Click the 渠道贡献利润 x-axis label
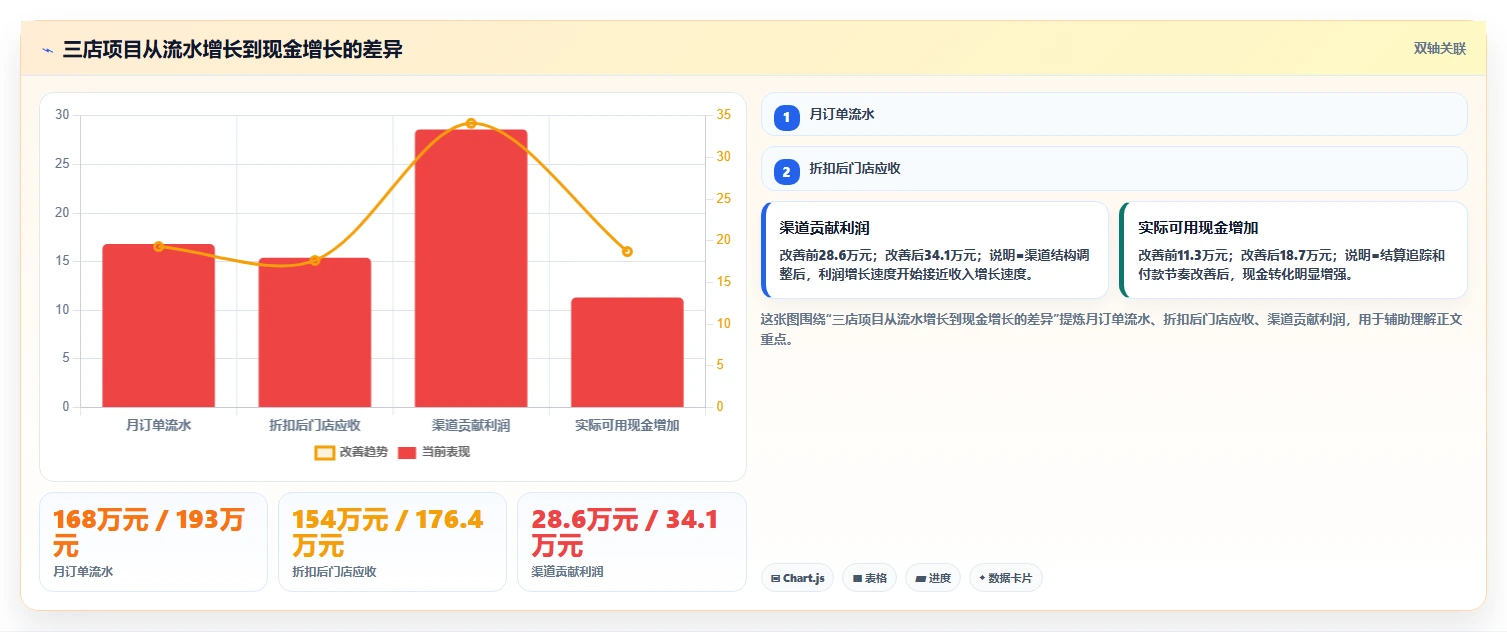The image size is (1507, 632). (471, 425)
